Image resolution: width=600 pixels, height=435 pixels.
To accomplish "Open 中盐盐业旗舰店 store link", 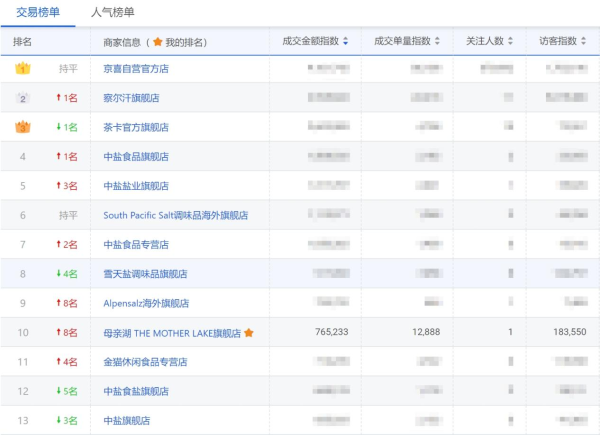I will [x=136, y=186].
